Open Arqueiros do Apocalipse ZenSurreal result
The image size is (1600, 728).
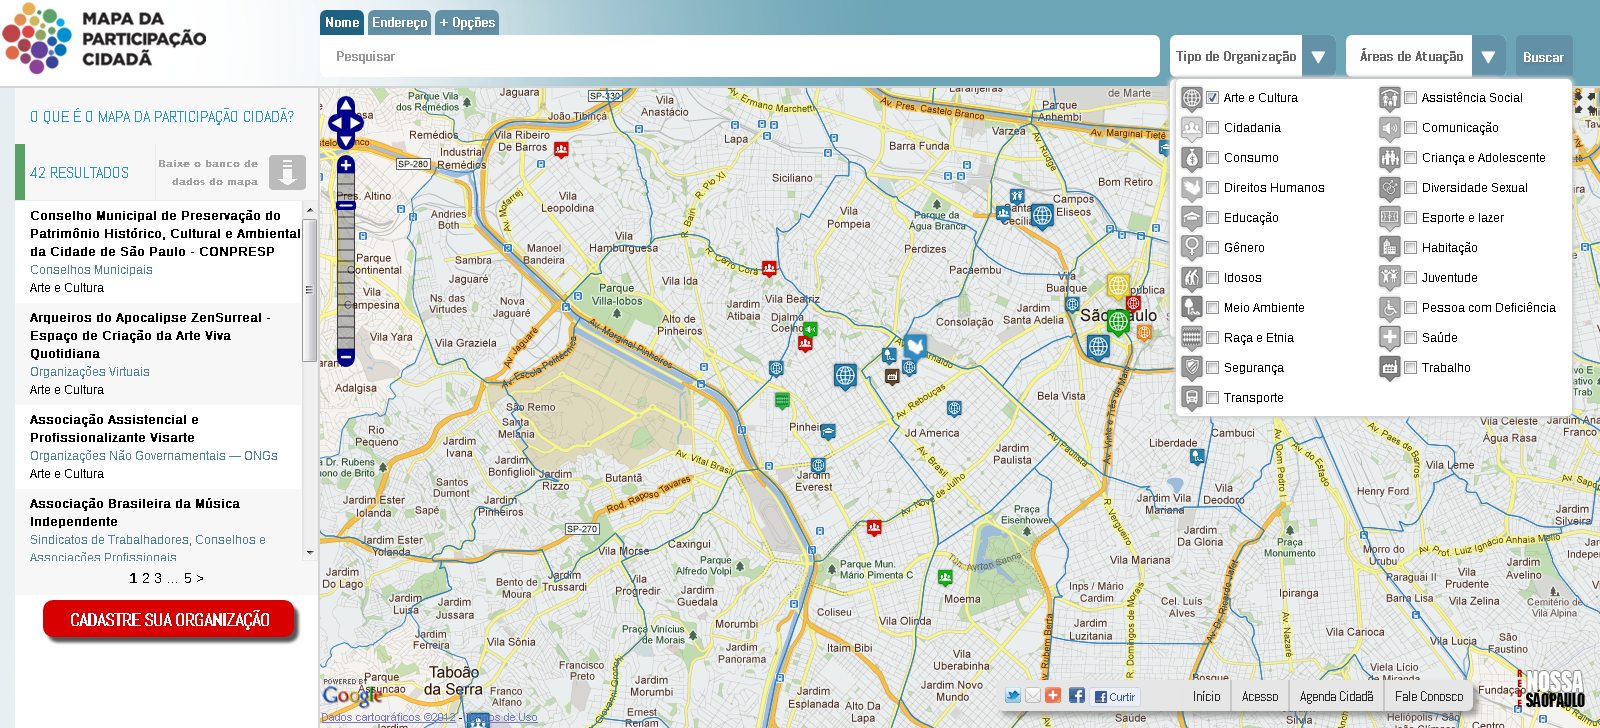[x=150, y=336]
